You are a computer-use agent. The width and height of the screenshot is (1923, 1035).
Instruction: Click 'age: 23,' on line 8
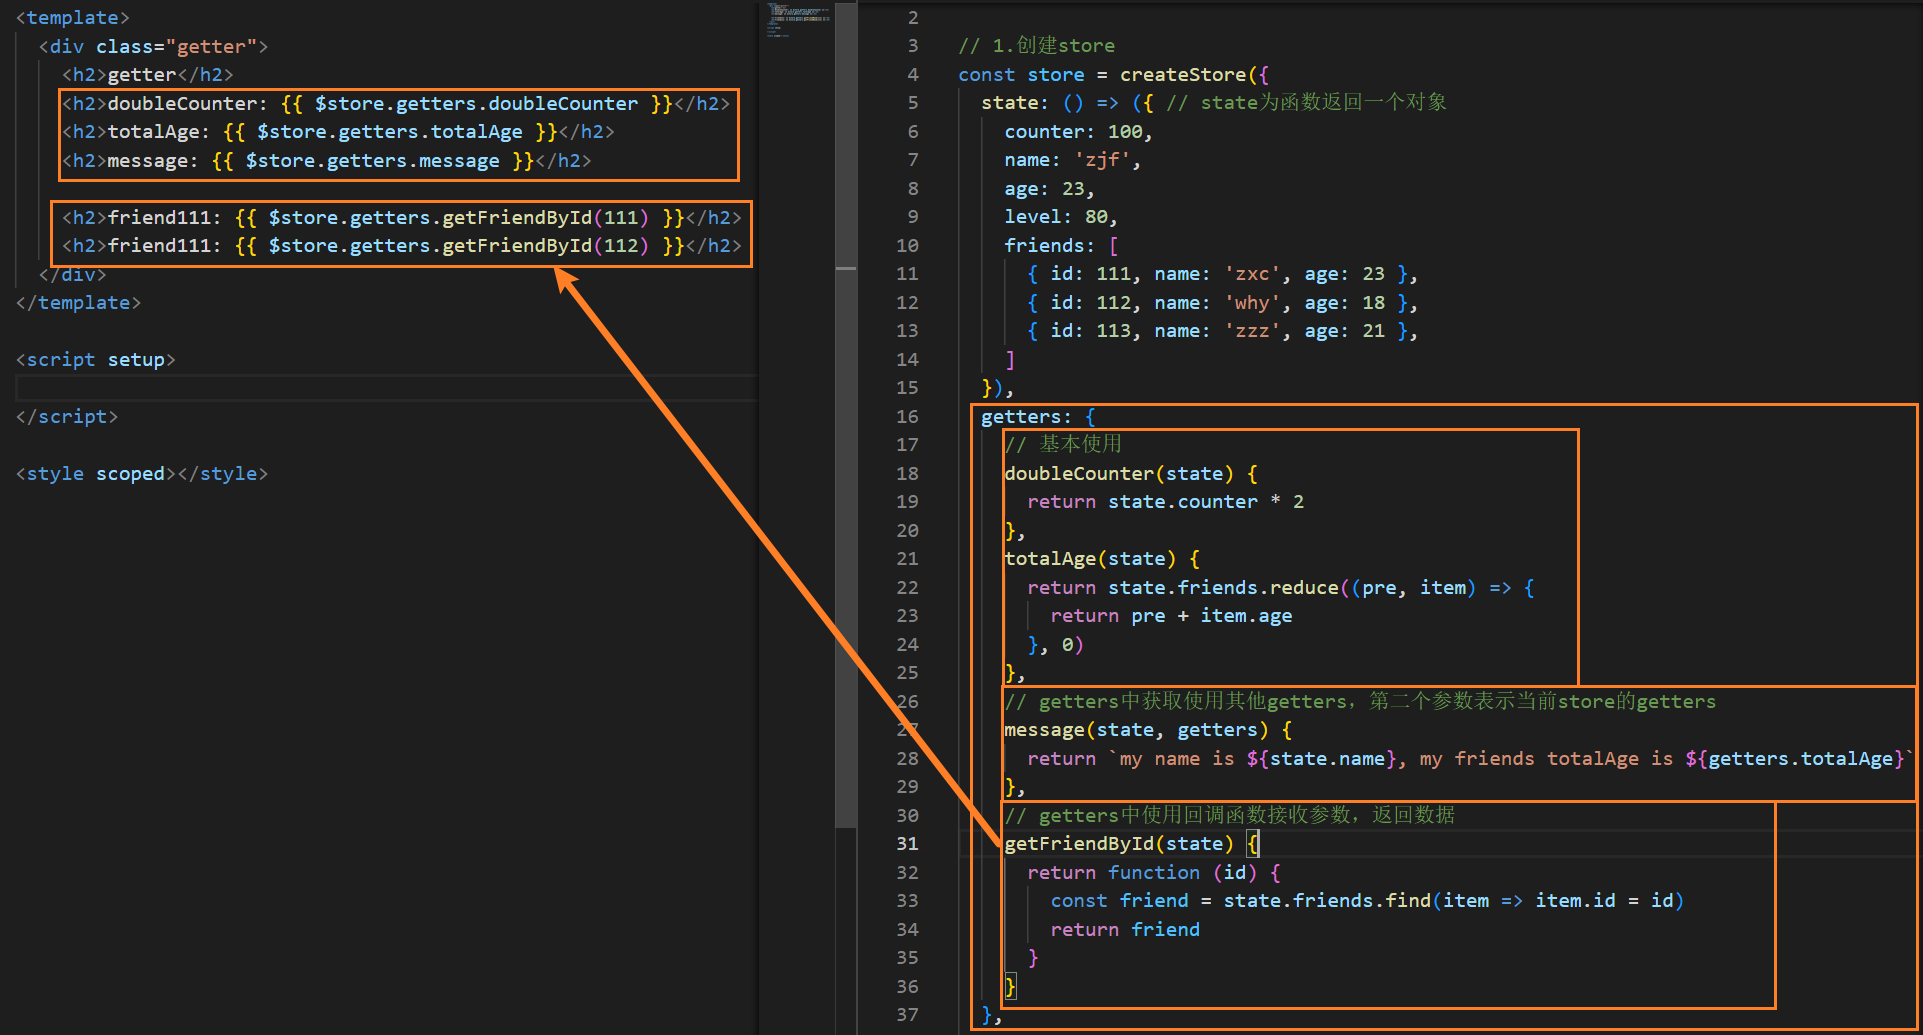1049,189
